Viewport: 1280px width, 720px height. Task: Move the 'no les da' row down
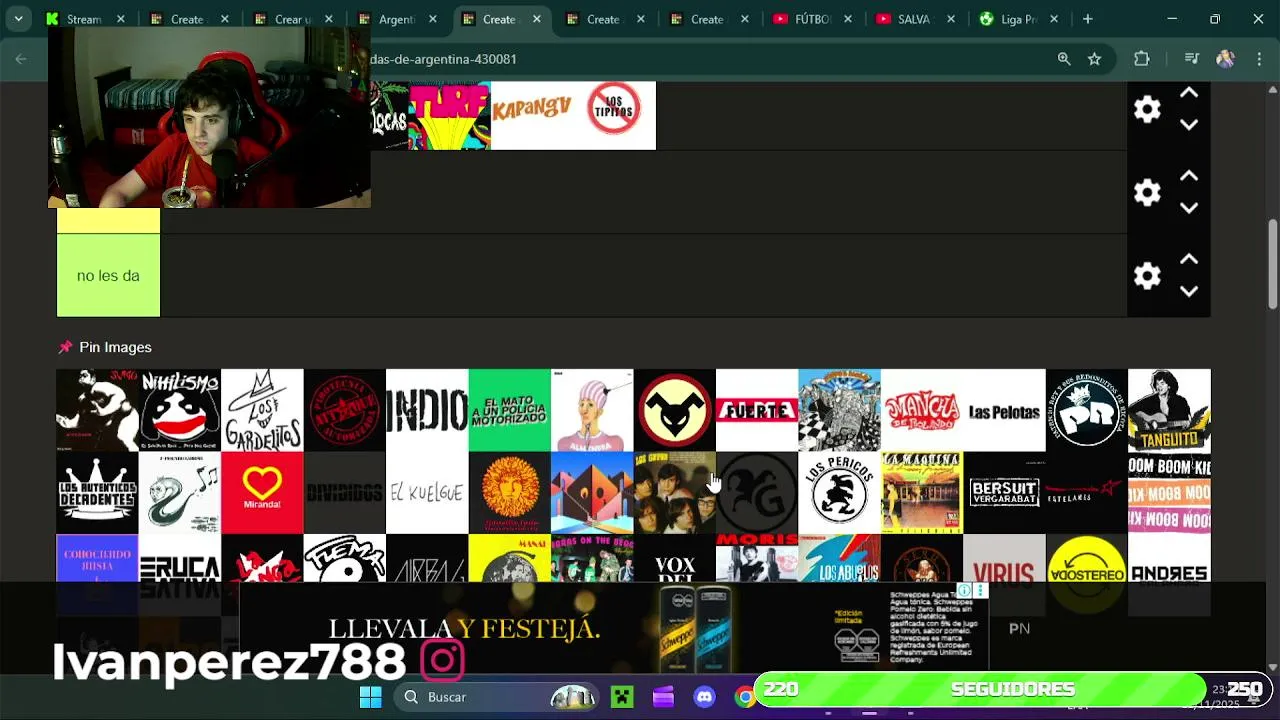(1189, 291)
